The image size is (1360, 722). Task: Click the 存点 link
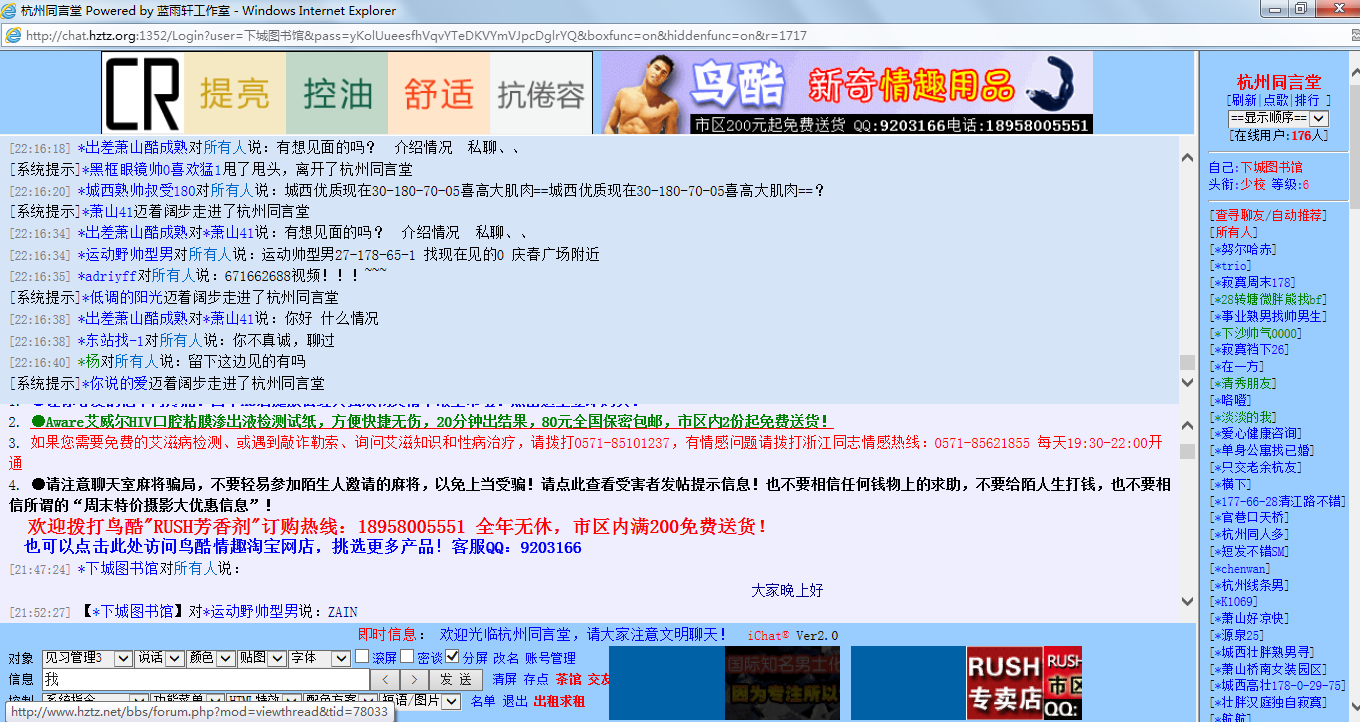536,679
